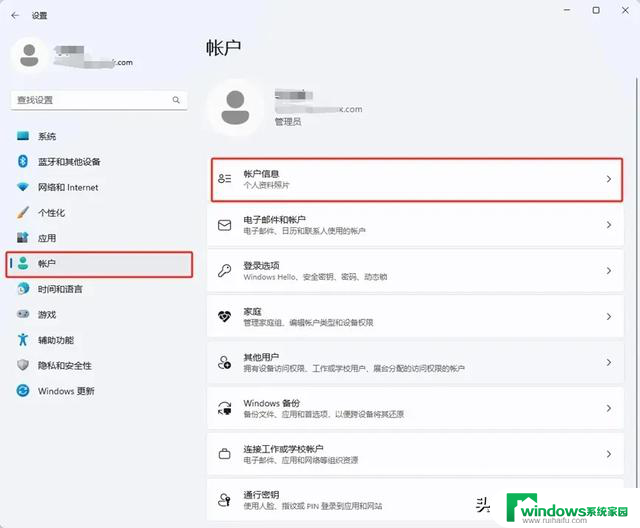
Task: Click the 游戏 controller icon
Action: [x=23, y=314]
